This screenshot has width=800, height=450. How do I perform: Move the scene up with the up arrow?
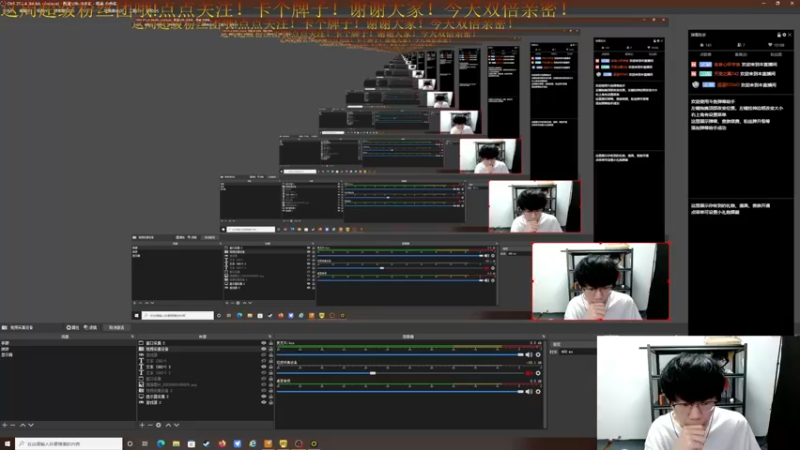coord(22,425)
